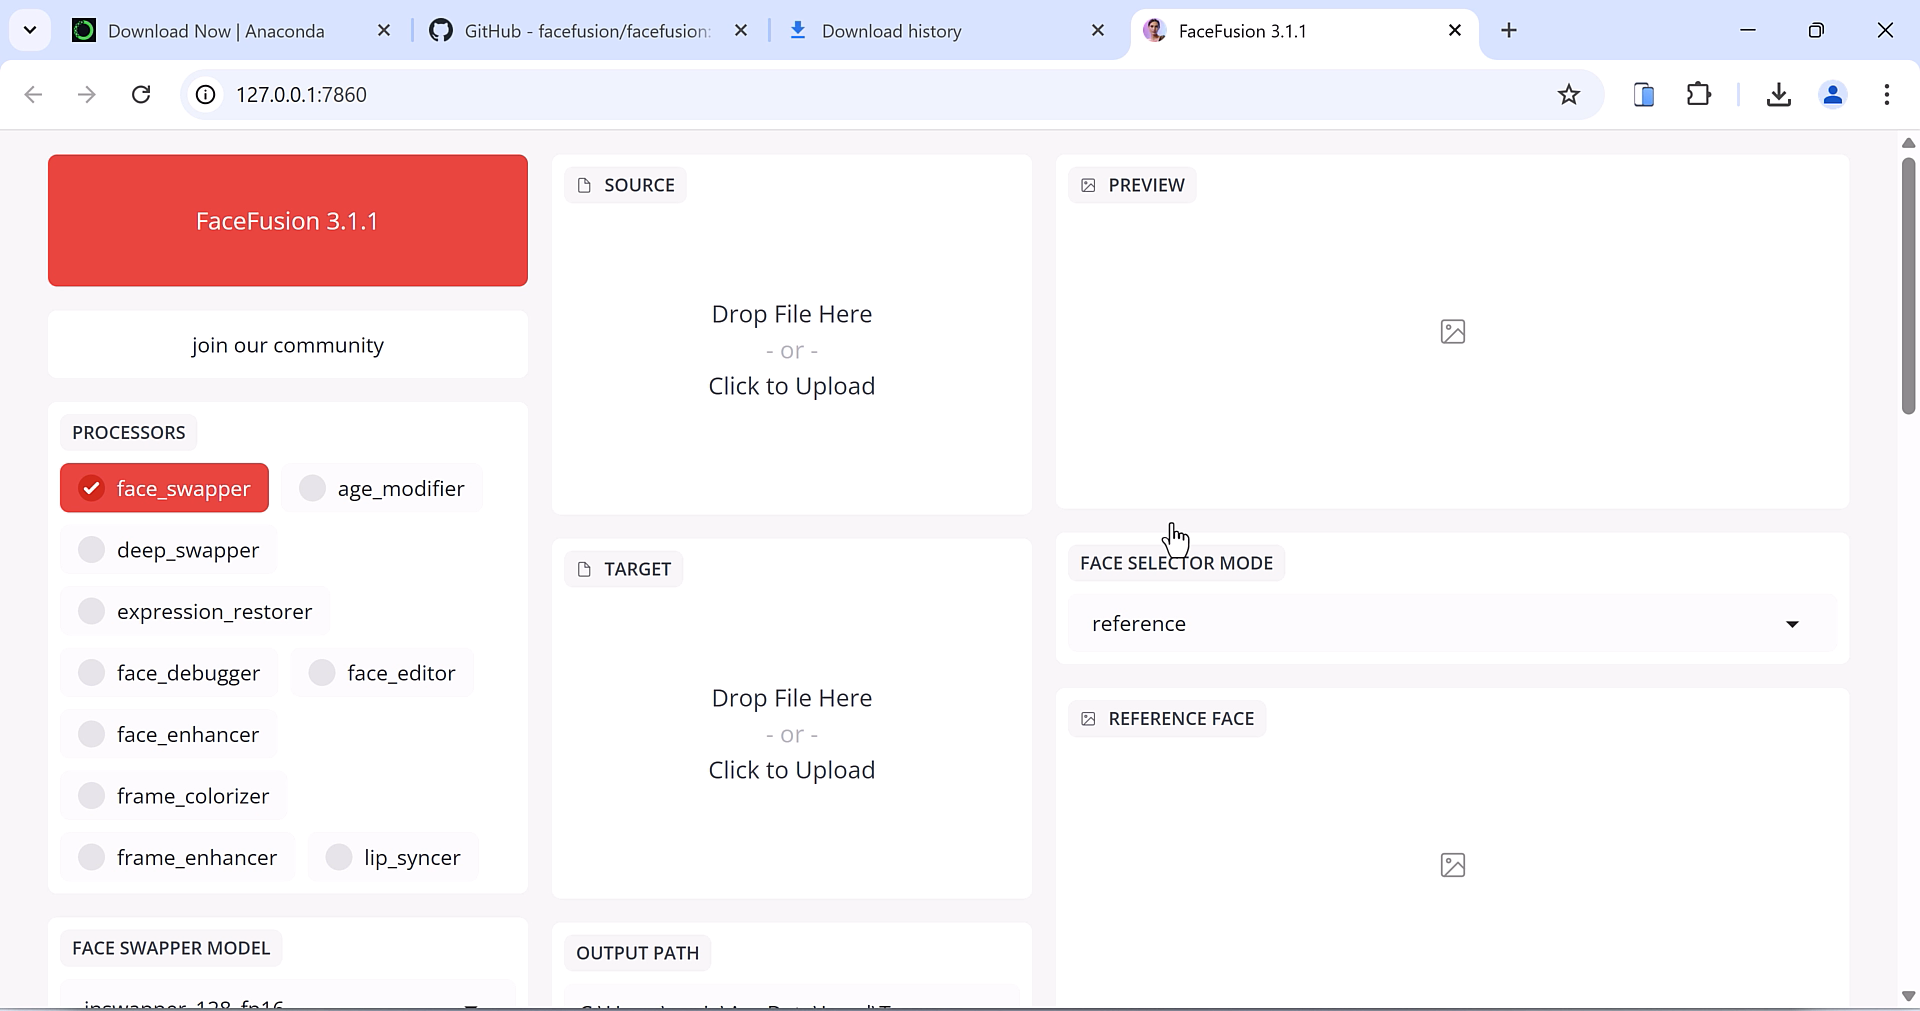Enable the face_enhancer processor
The image size is (1920, 1011).
pos(169,734)
